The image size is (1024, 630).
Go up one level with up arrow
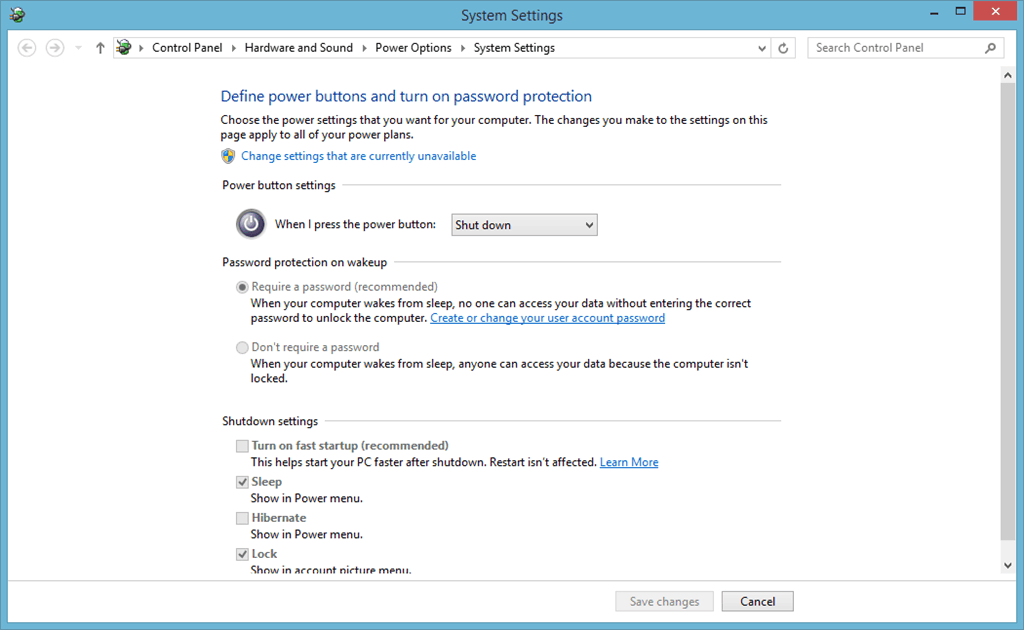pyautogui.click(x=100, y=48)
